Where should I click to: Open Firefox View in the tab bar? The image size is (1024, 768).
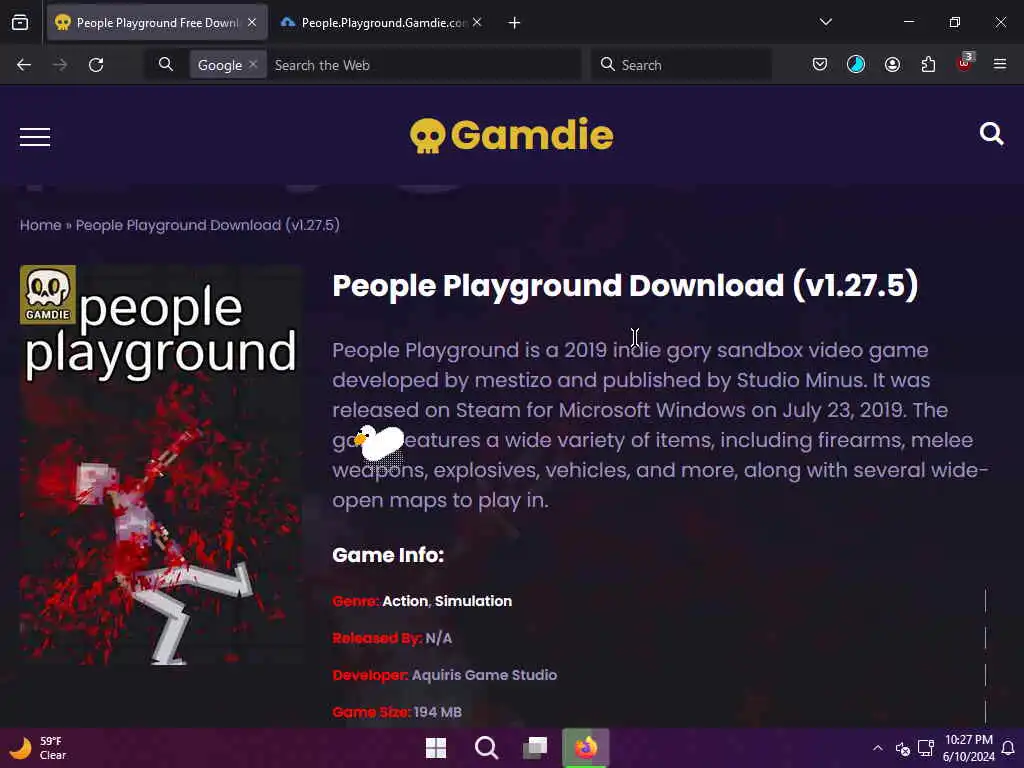click(x=20, y=23)
